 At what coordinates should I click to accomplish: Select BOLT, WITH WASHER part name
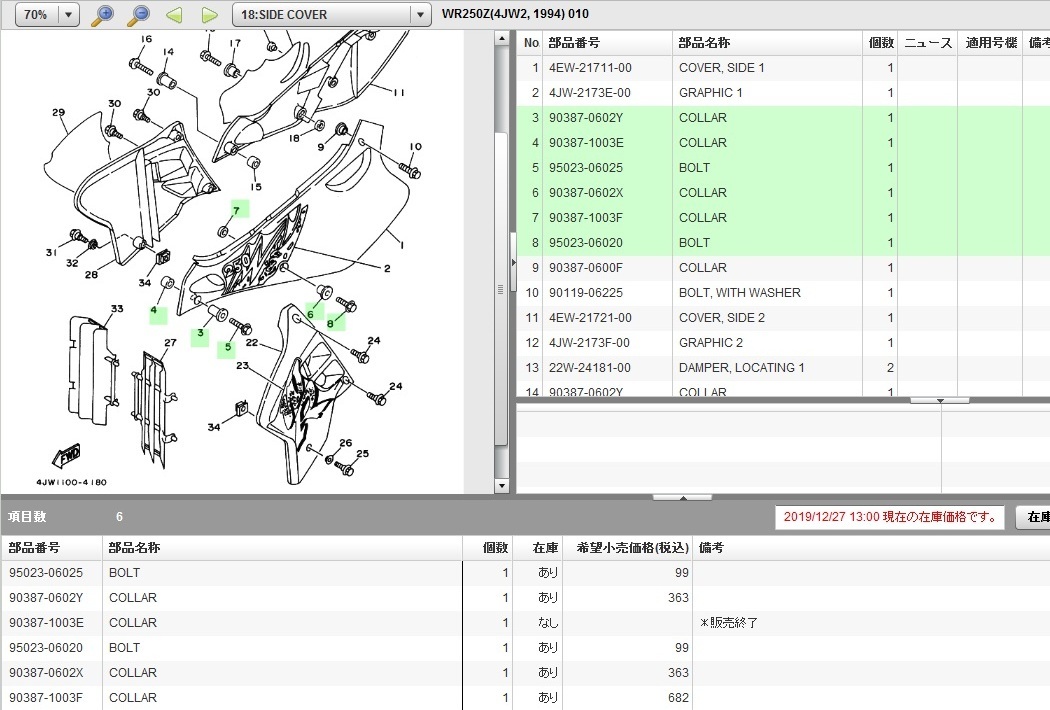tap(739, 293)
